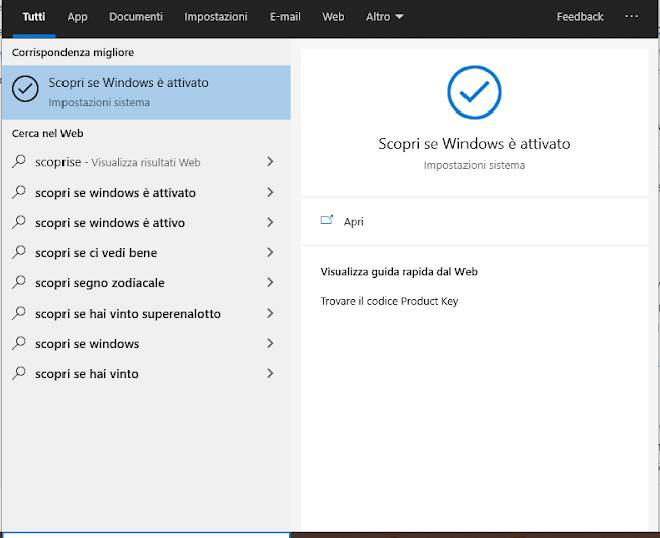Click the large blue checkmark icon in preview
Image resolution: width=660 pixels, height=538 pixels.
coord(474,92)
